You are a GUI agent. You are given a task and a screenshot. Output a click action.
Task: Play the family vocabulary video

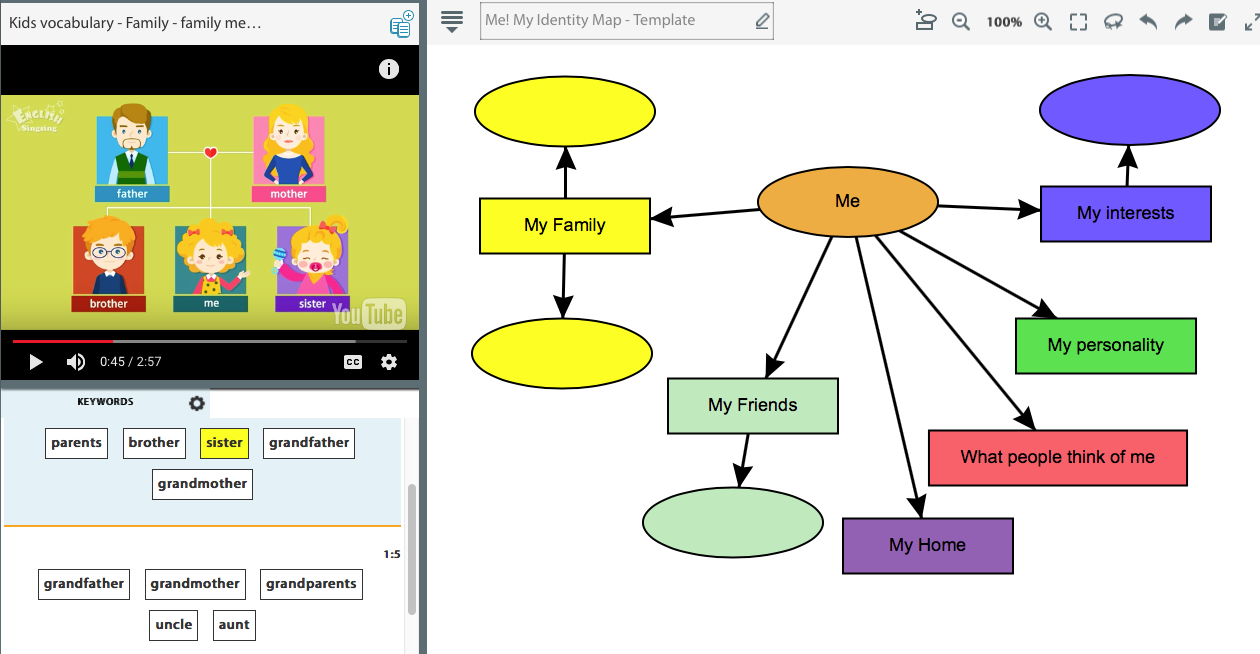click(x=36, y=362)
